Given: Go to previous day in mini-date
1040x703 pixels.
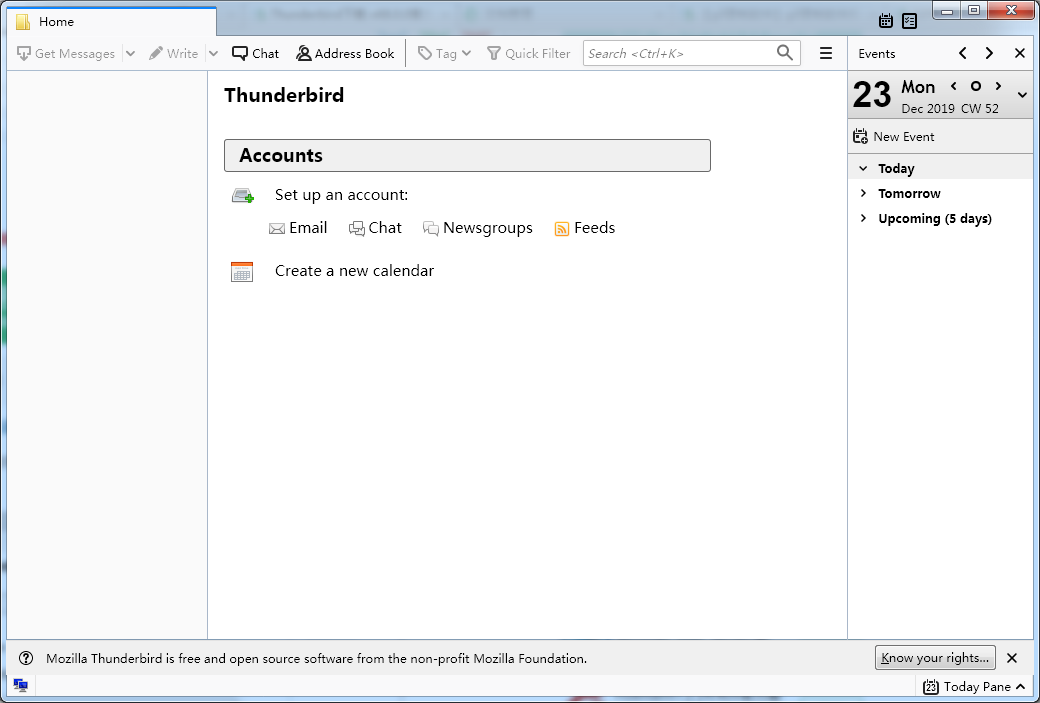Looking at the screenshot, I should (954, 86).
